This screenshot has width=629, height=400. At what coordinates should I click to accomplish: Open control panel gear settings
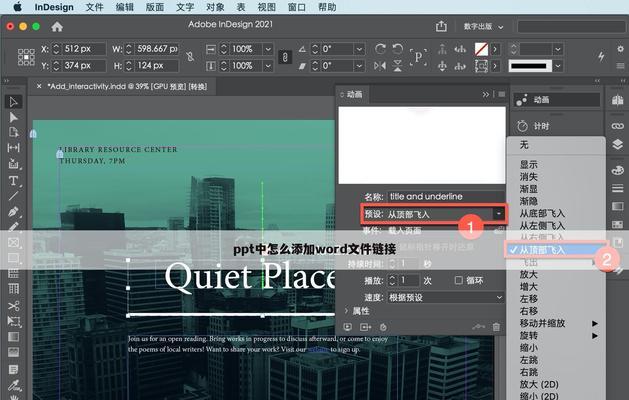pyautogui.click(x=621, y=49)
